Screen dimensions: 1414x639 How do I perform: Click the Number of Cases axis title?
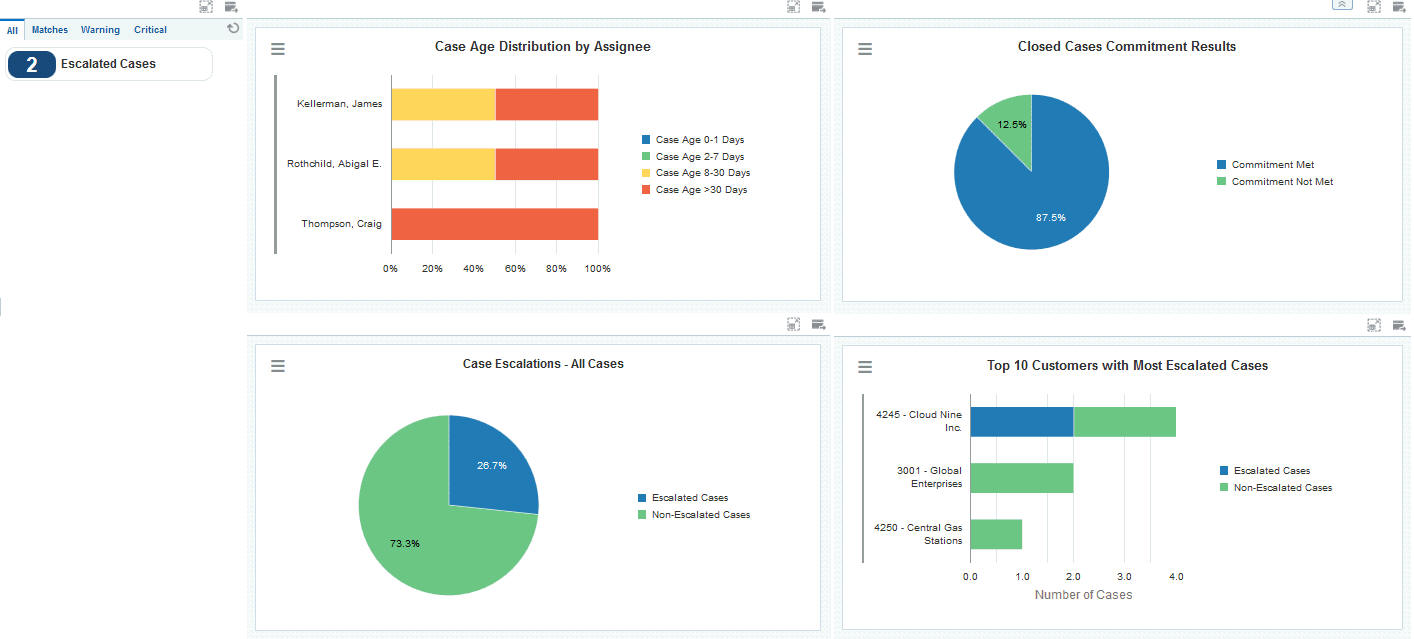(x=1083, y=595)
